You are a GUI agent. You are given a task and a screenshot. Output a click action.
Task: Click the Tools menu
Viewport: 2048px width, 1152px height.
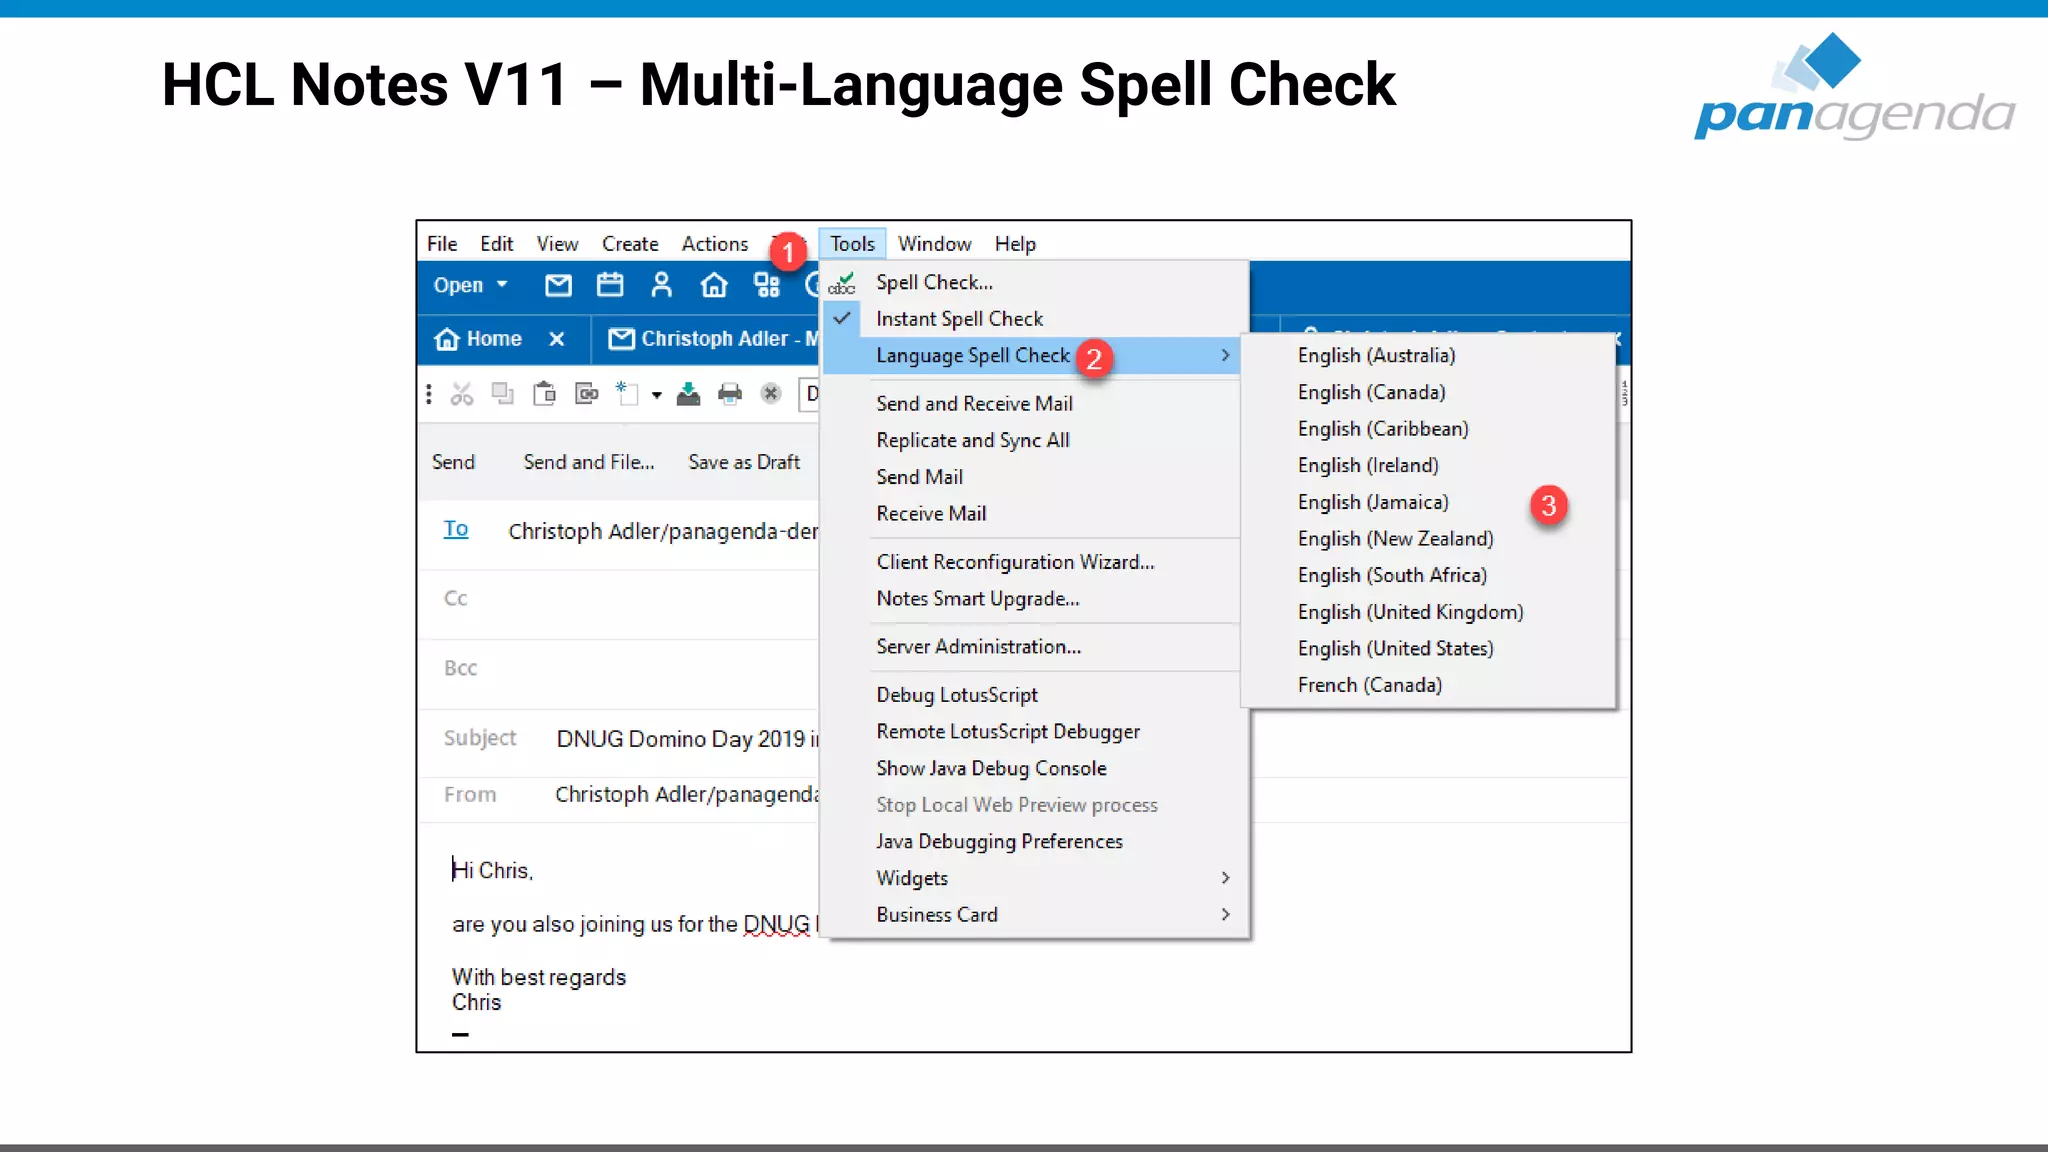point(852,244)
